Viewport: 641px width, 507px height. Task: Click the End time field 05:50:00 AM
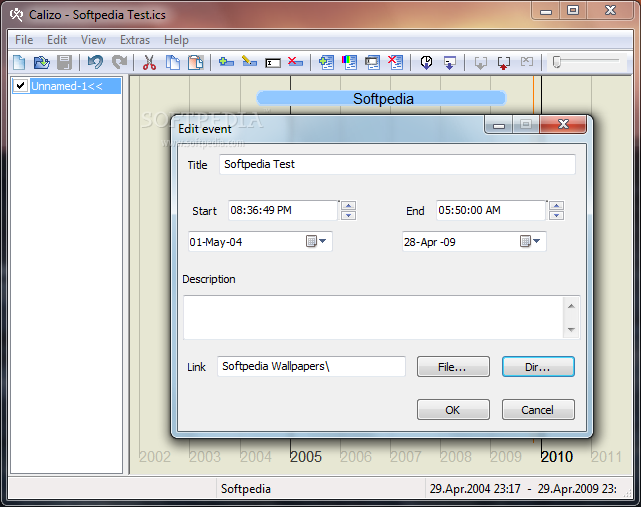coord(491,210)
